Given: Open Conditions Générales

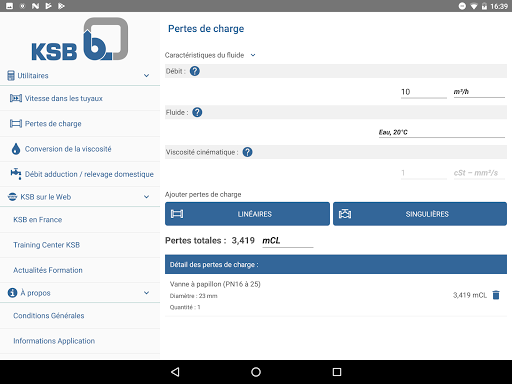Looking at the screenshot, I should point(80,316).
